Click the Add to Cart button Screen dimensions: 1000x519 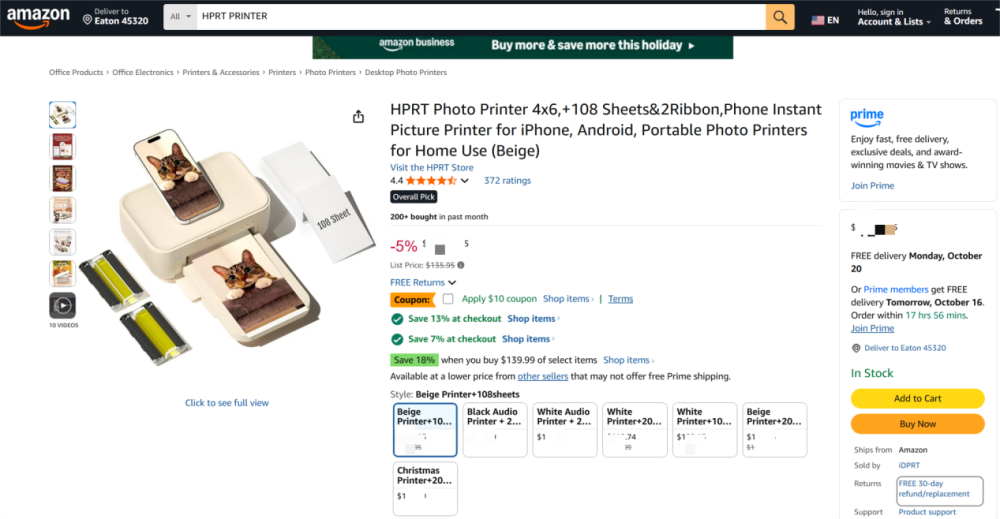[917, 398]
